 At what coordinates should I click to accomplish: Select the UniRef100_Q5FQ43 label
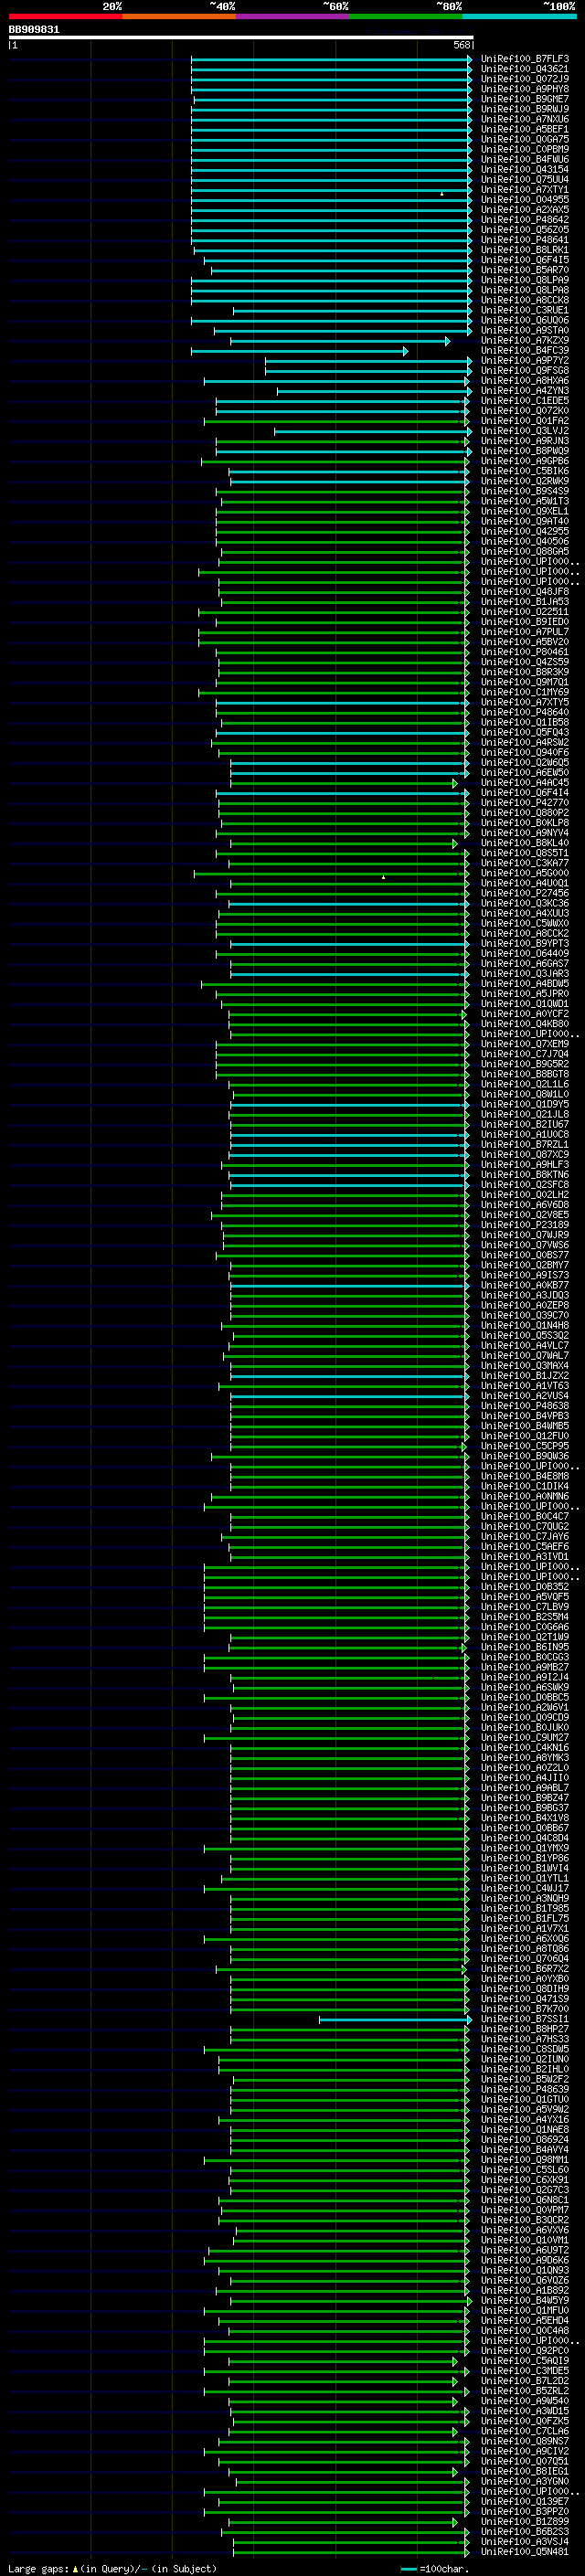524,732
